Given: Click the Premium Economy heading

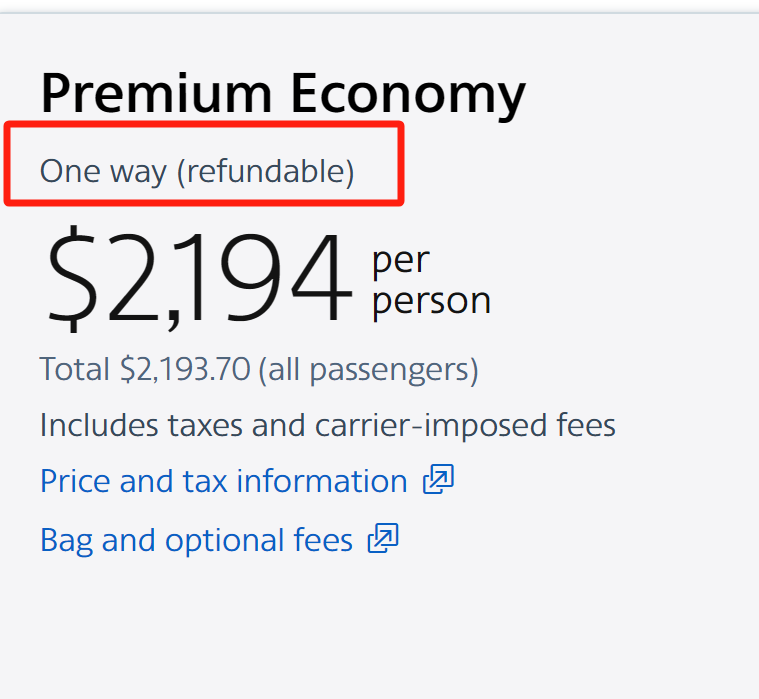Looking at the screenshot, I should 282,94.
